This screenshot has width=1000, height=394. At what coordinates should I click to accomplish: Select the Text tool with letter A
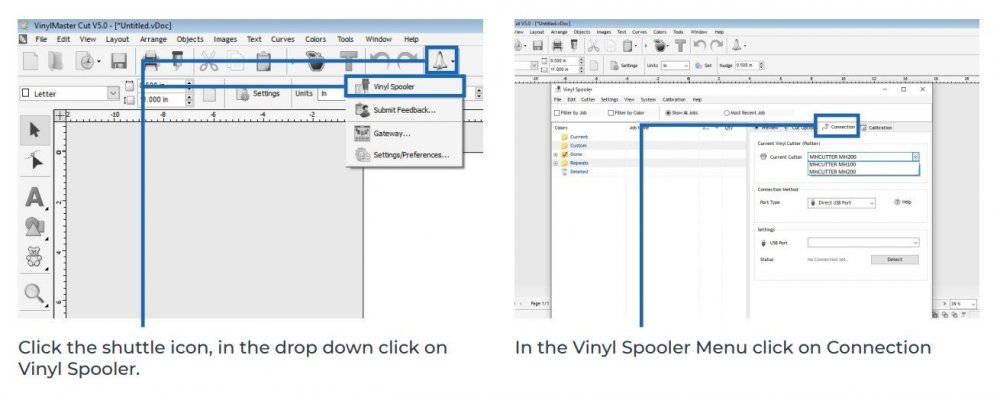34,197
